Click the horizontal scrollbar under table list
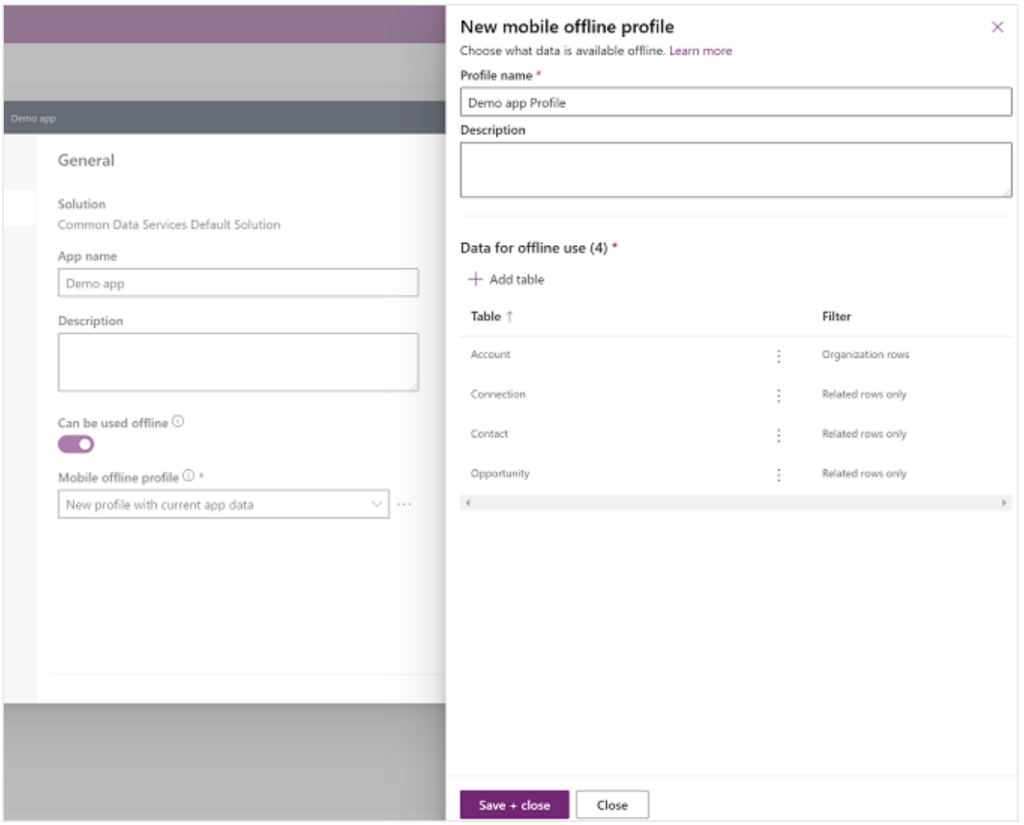The image size is (1024, 825). [735, 502]
